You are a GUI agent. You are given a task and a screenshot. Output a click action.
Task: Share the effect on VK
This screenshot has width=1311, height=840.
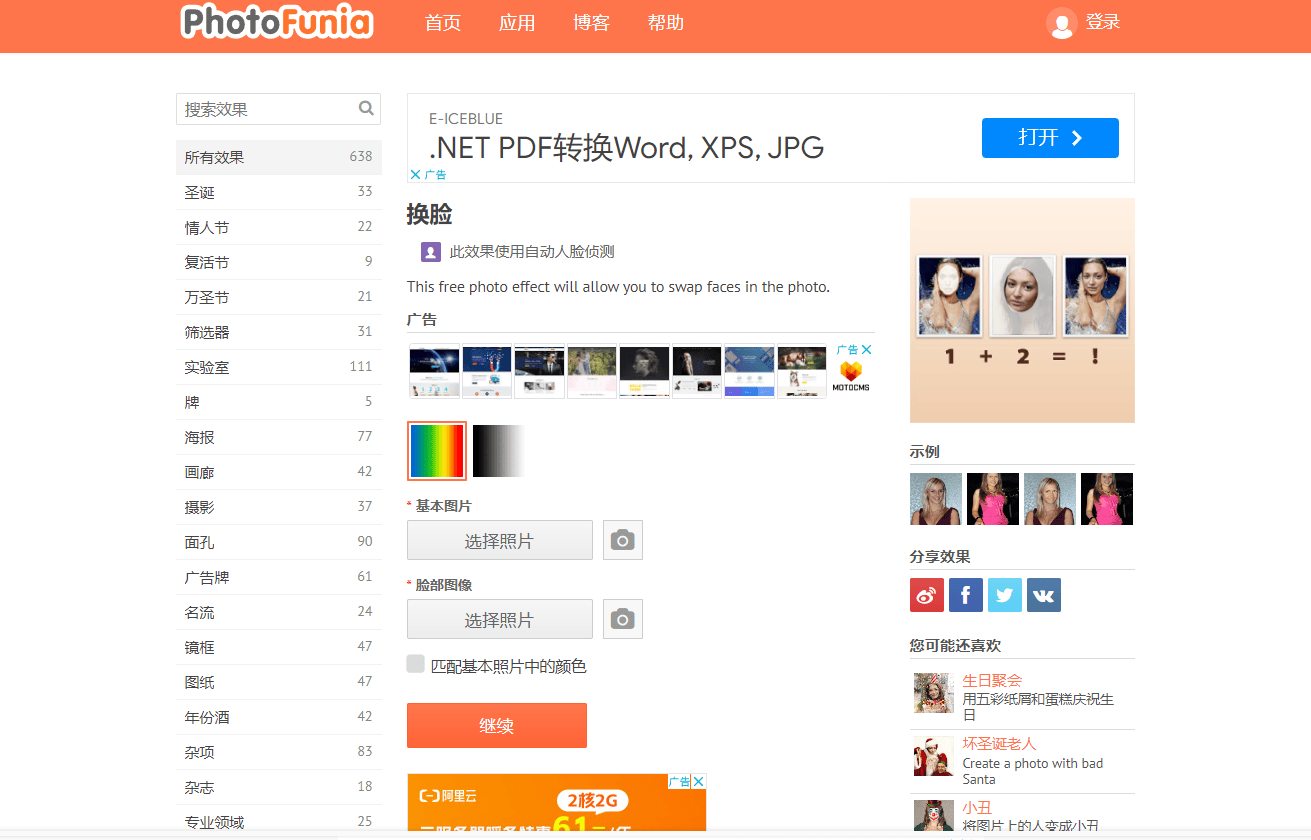(1043, 594)
